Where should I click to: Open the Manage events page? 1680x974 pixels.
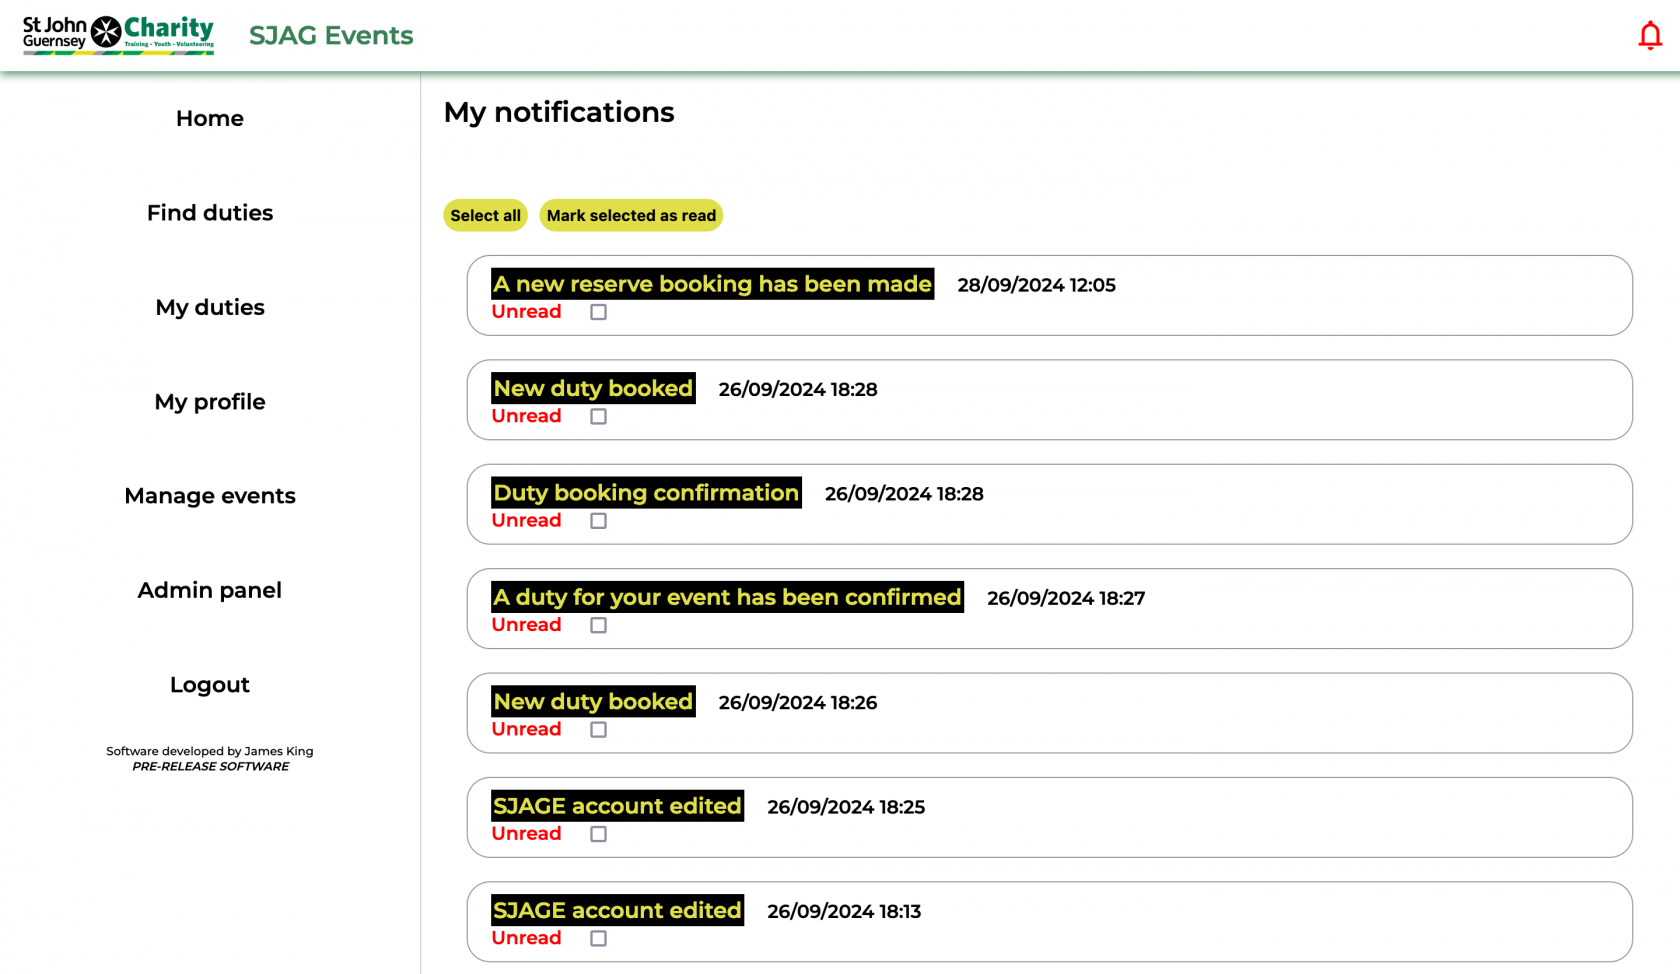click(x=209, y=495)
